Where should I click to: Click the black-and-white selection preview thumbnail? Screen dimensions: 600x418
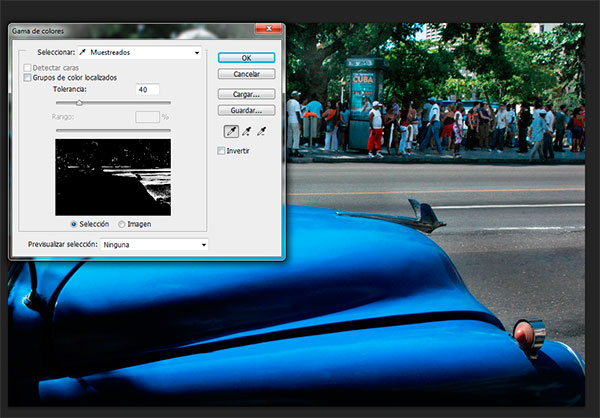113,177
